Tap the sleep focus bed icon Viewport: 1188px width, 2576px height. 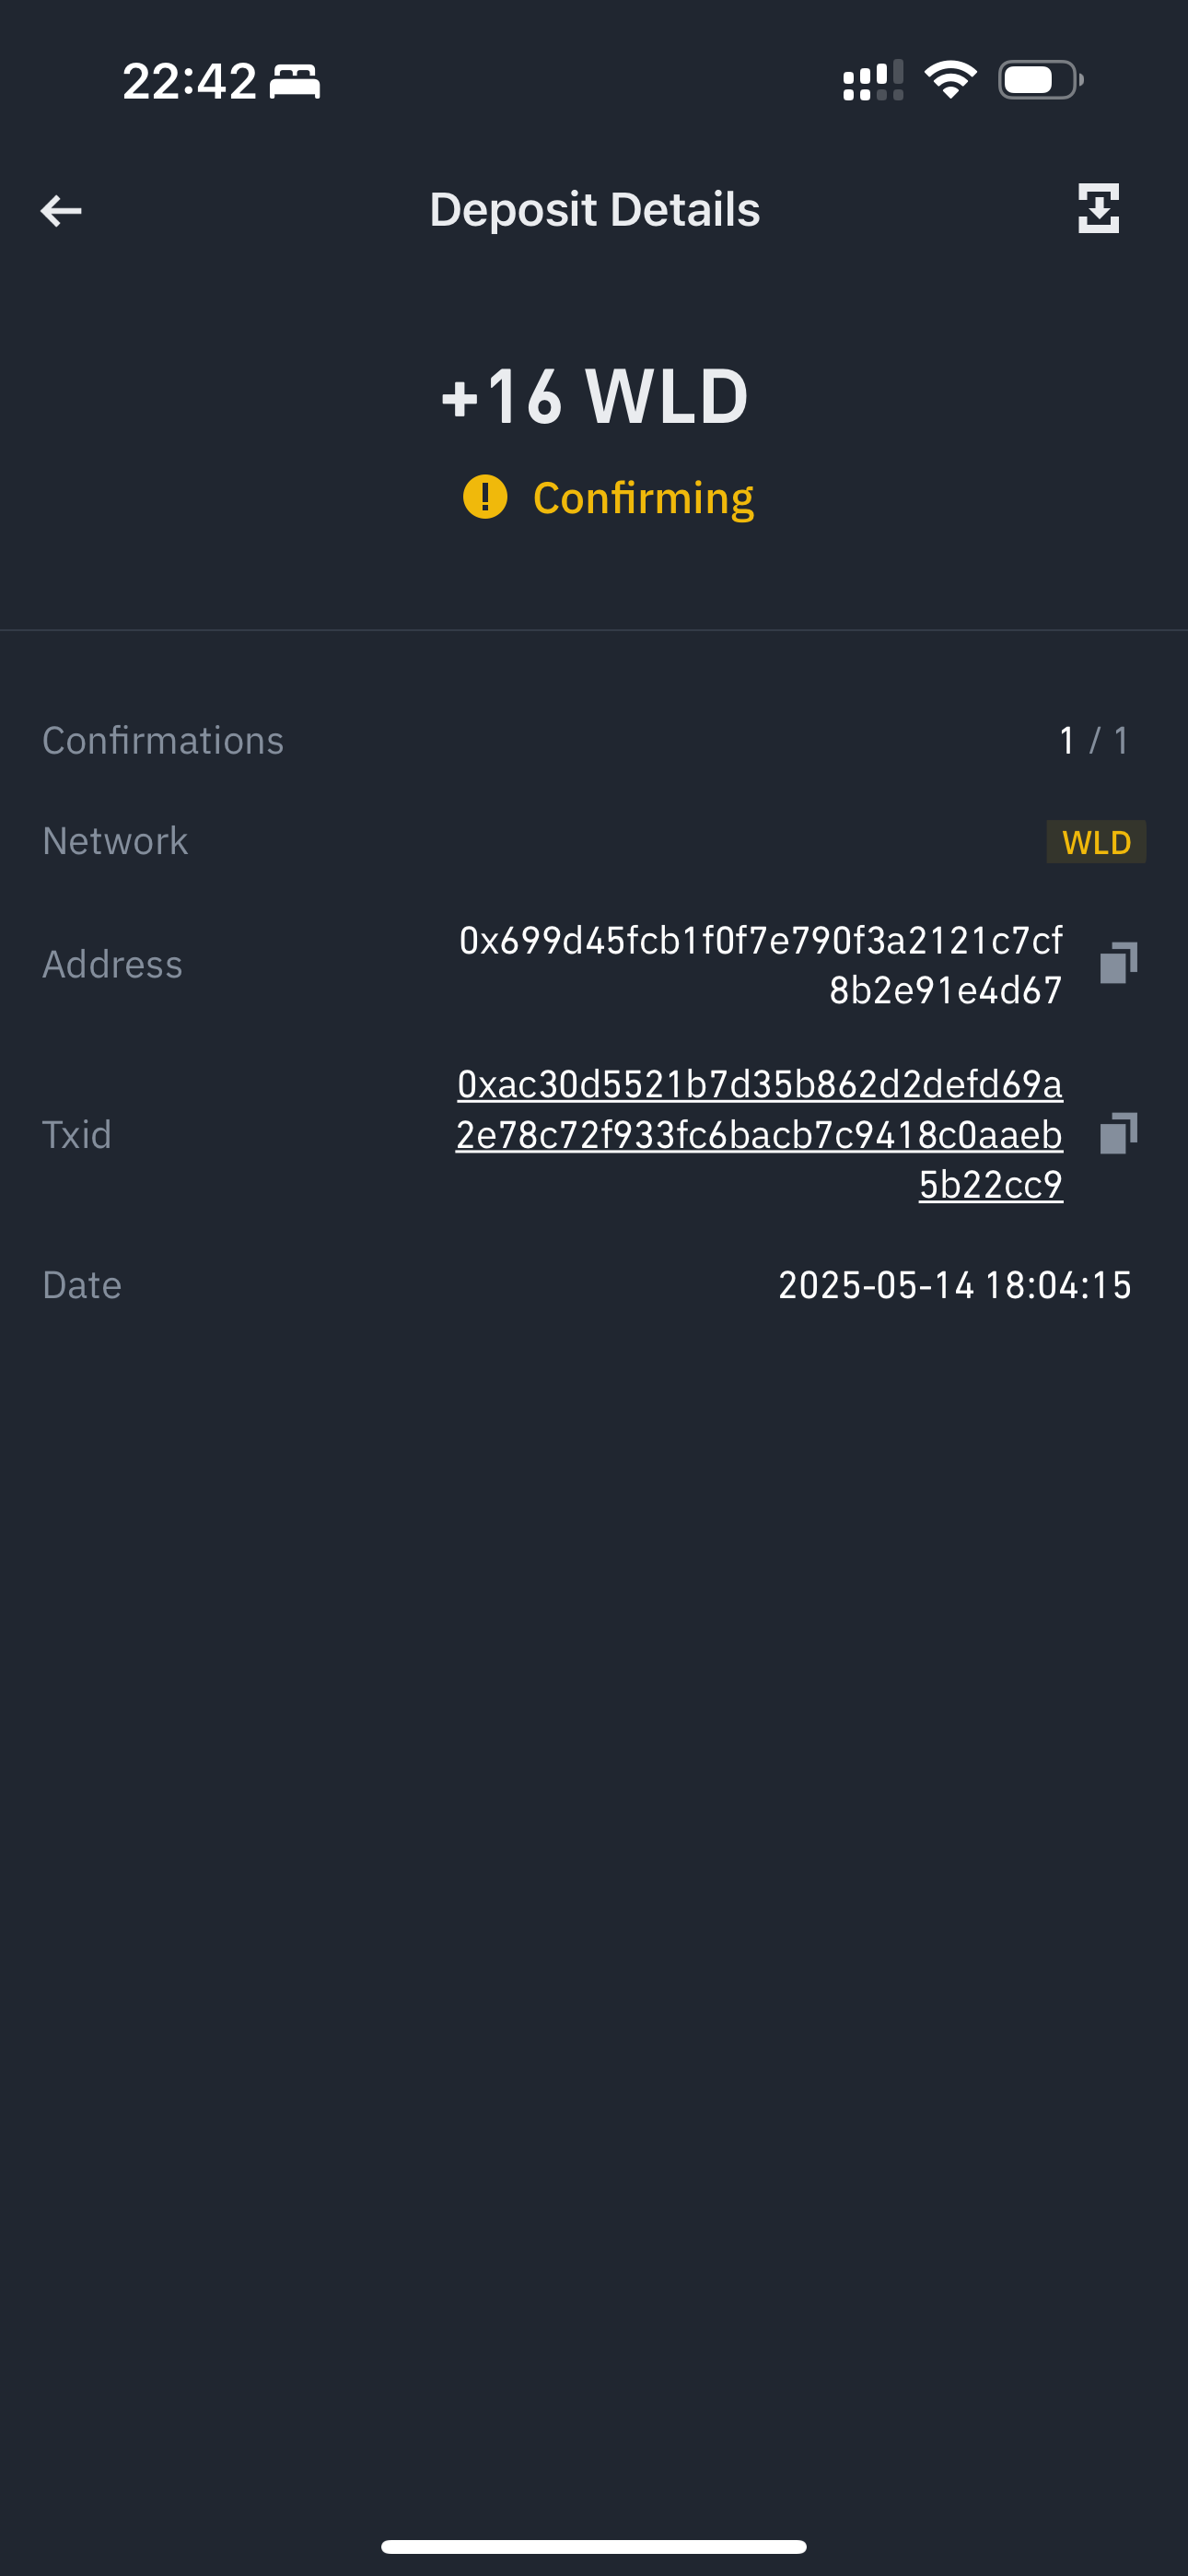[x=295, y=81]
